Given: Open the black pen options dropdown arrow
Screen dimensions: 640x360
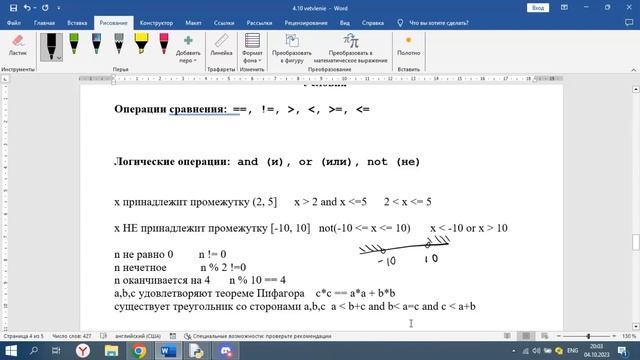Looking at the screenshot, I should 59,58.
